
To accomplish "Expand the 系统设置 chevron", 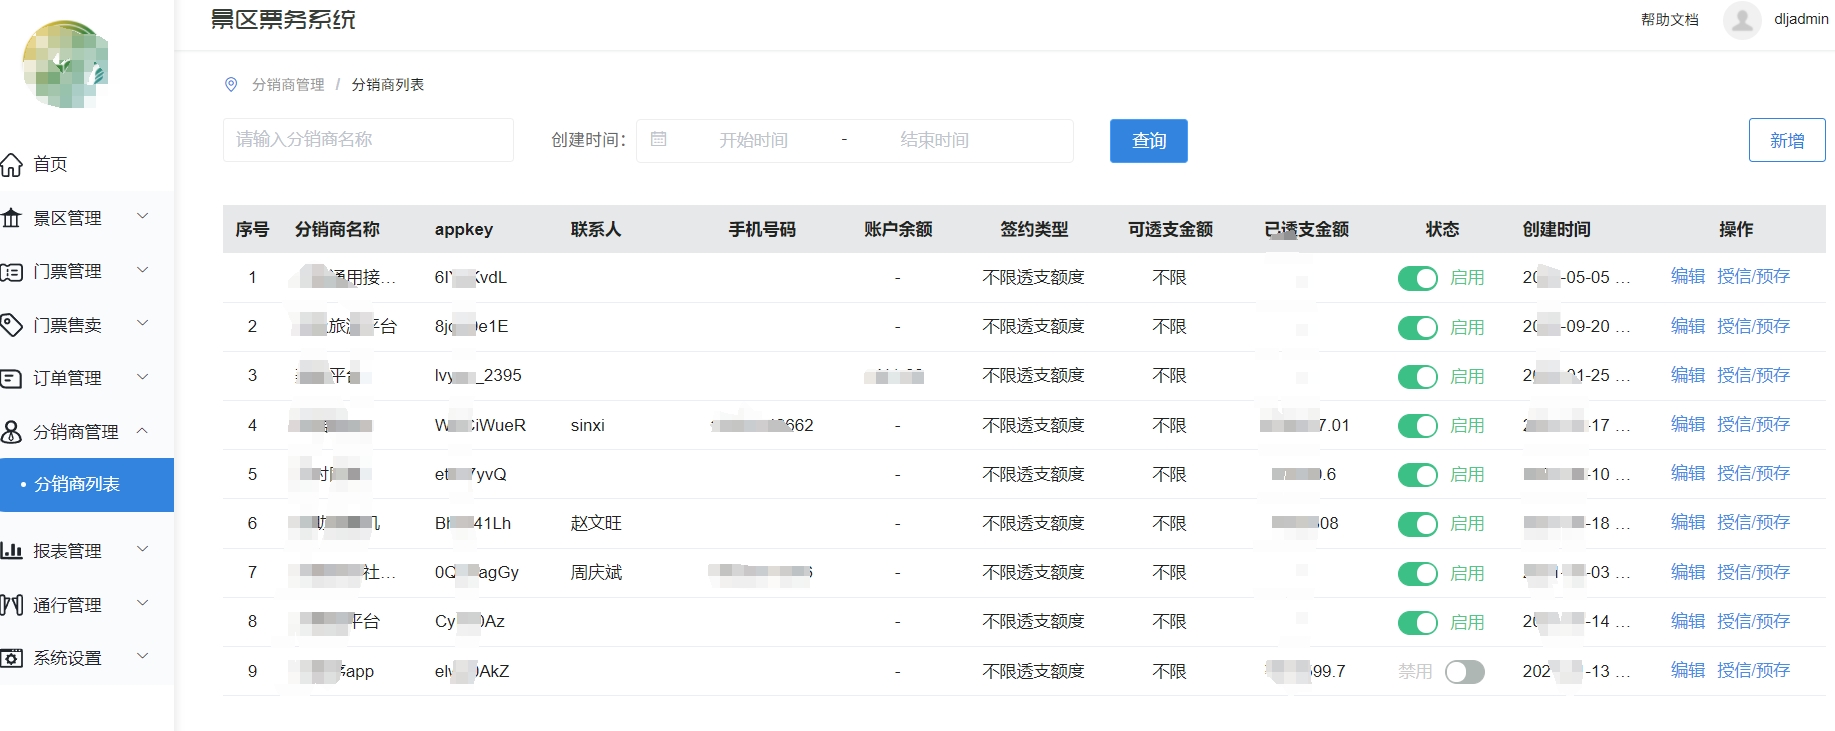I will [x=142, y=656].
